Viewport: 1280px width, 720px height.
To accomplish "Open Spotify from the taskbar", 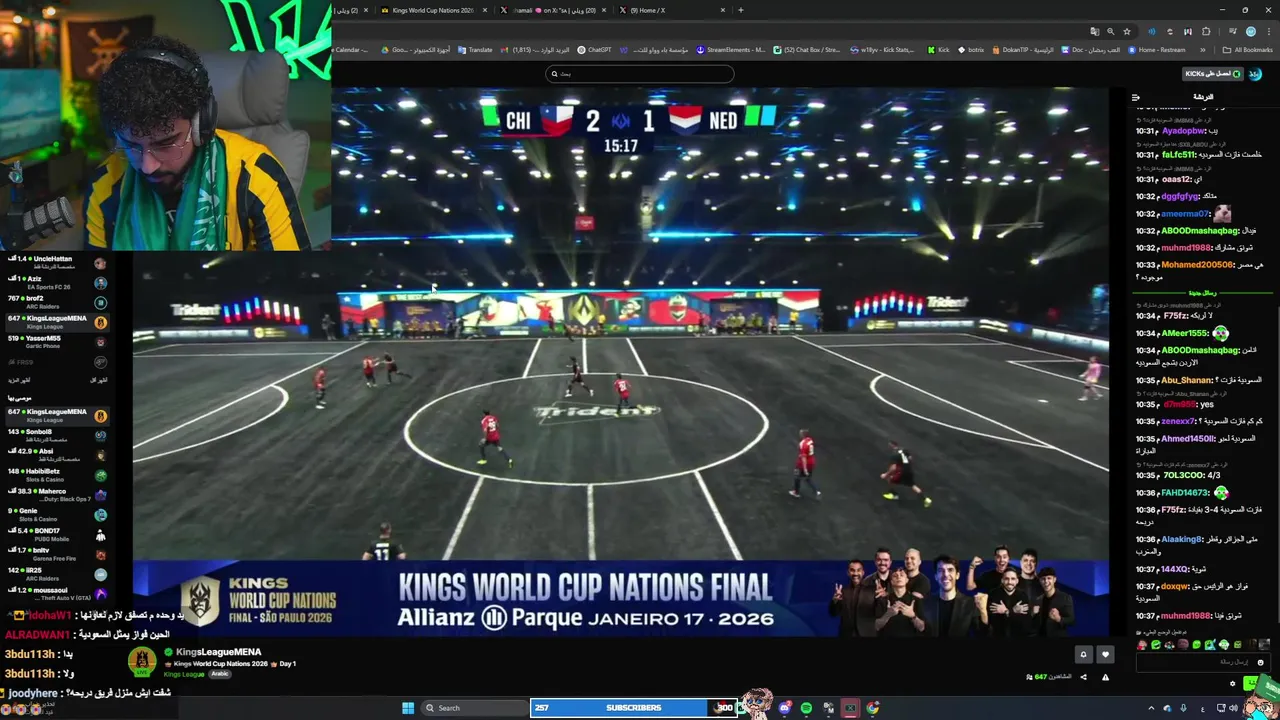I will click(x=806, y=708).
